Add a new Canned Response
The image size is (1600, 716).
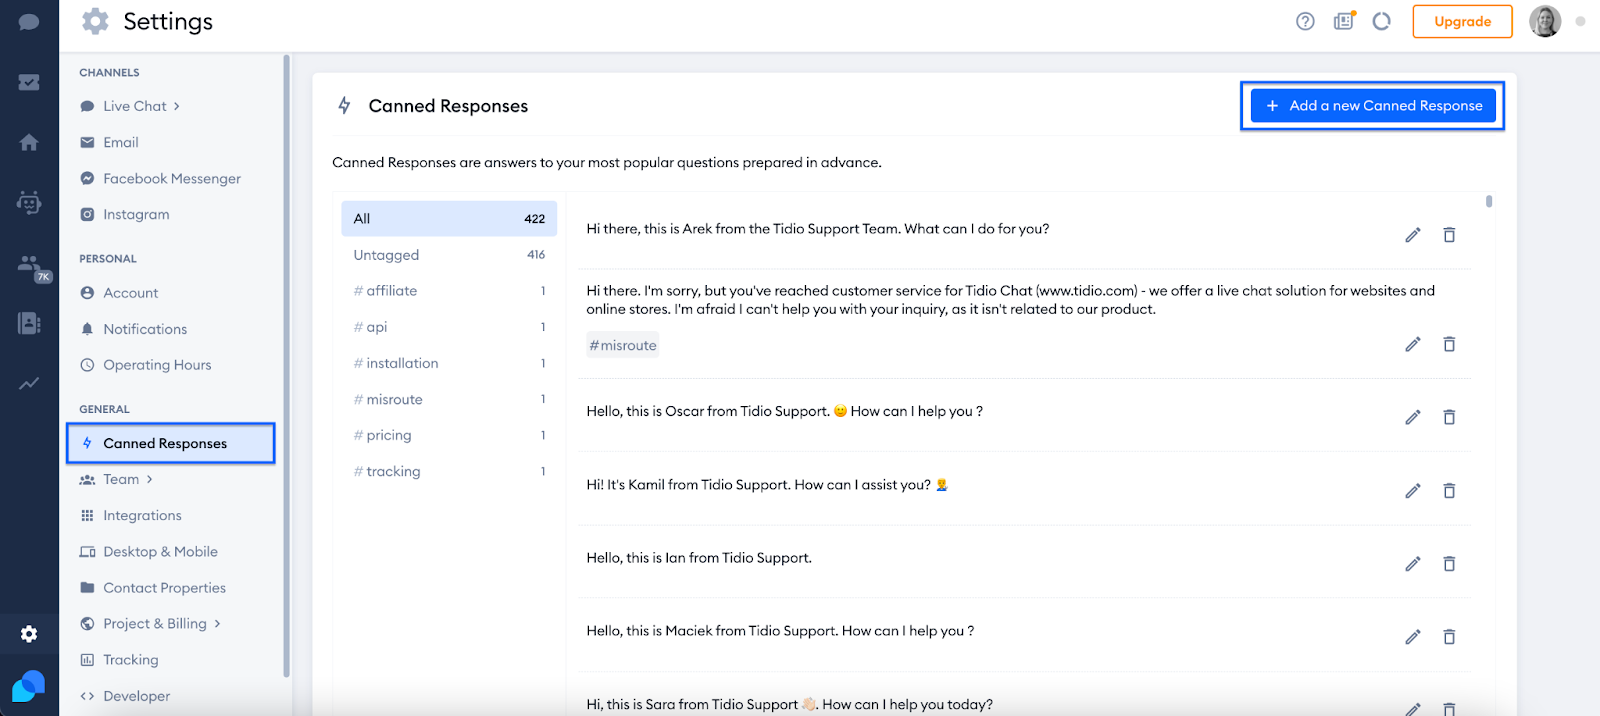click(x=1373, y=105)
